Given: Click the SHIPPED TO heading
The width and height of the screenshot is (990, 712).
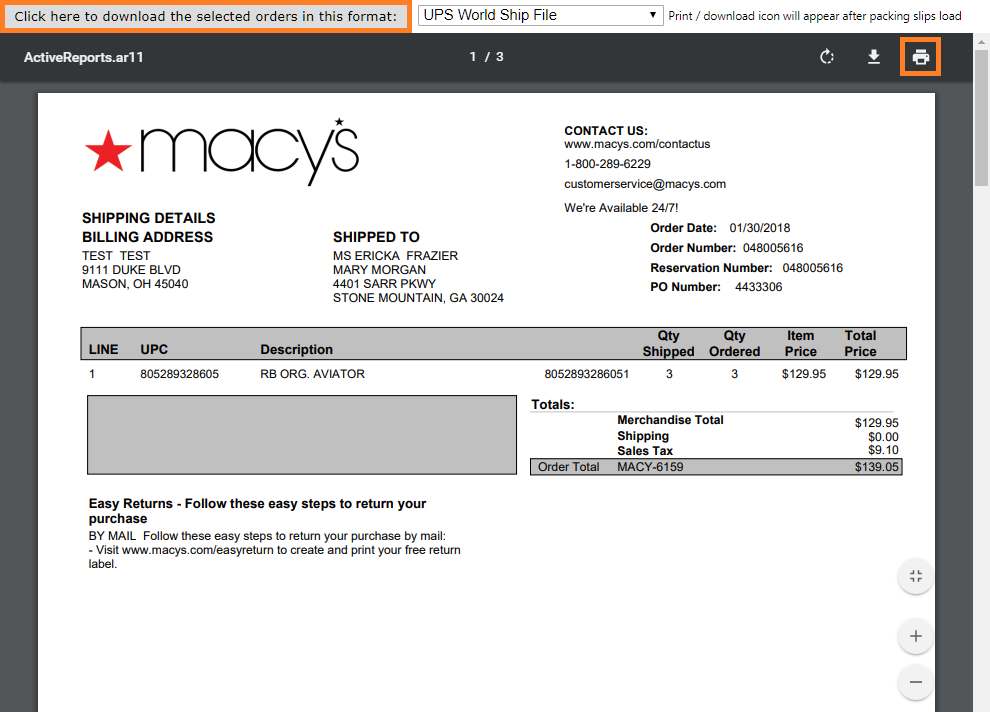Looking at the screenshot, I should (x=376, y=237).
